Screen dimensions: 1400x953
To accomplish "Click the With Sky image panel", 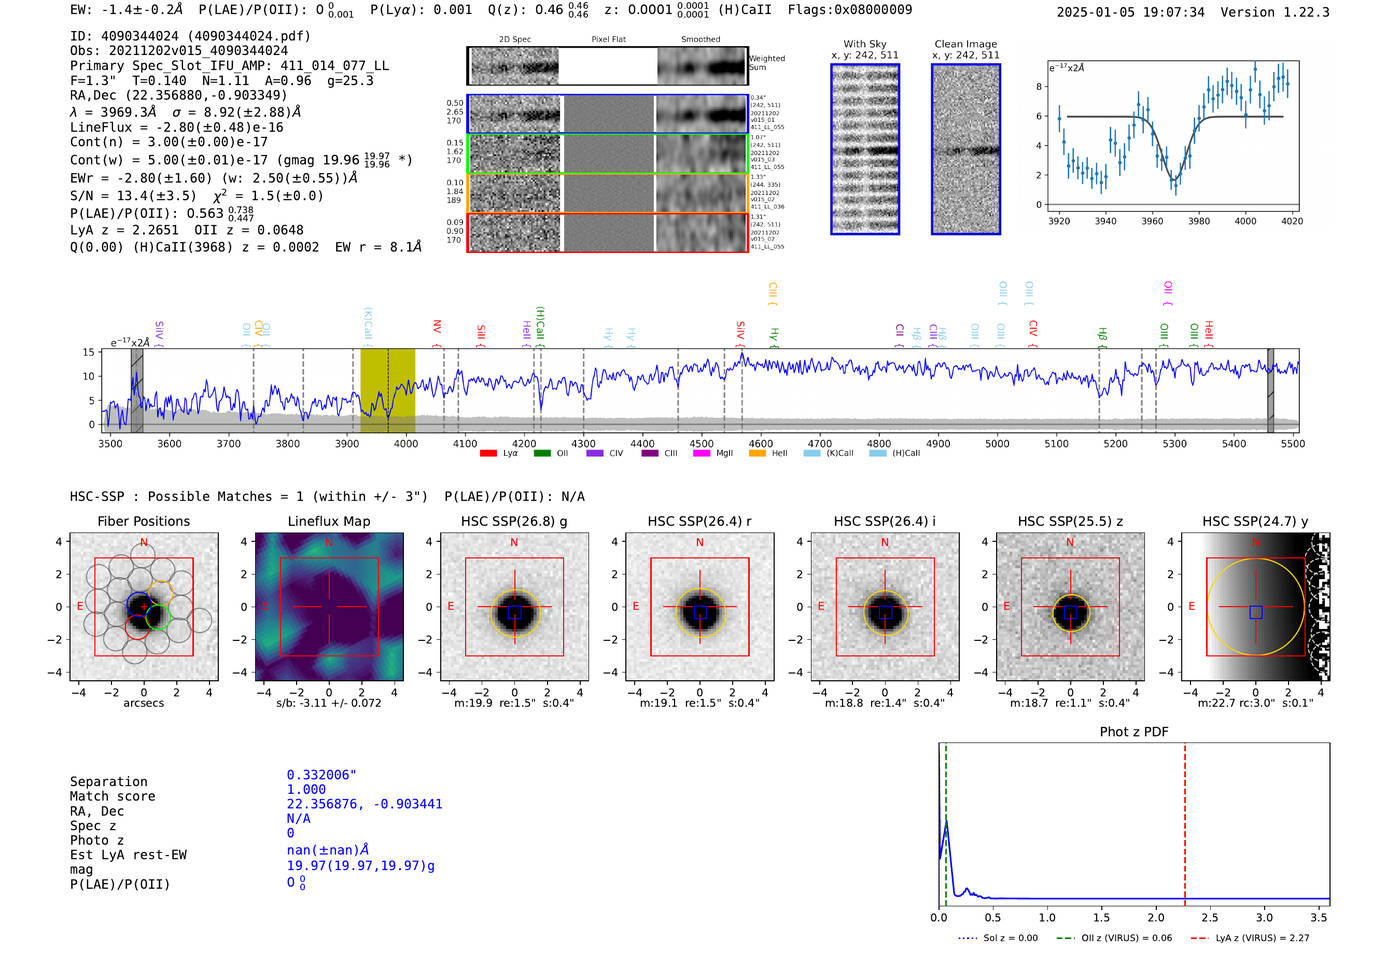I will pos(865,149).
